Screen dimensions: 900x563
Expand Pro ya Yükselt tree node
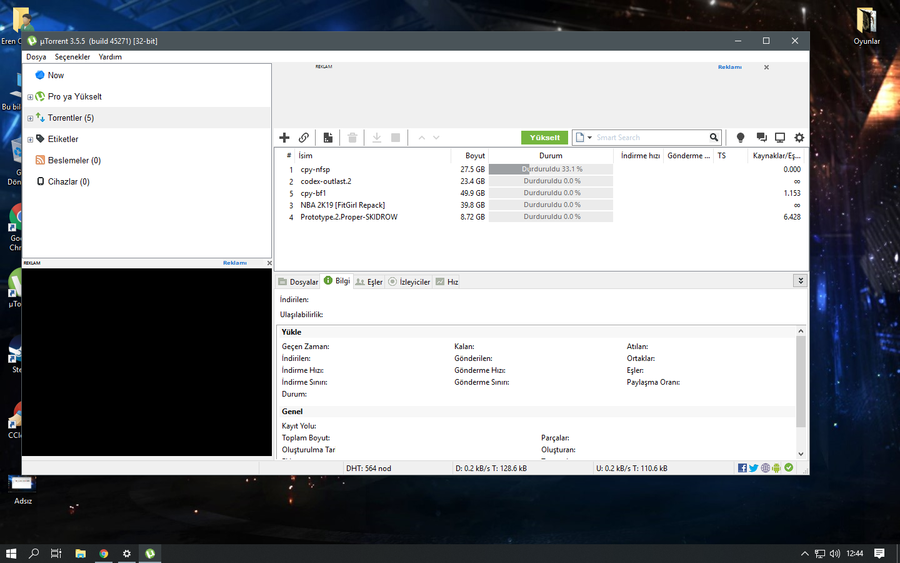click(x=30, y=97)
